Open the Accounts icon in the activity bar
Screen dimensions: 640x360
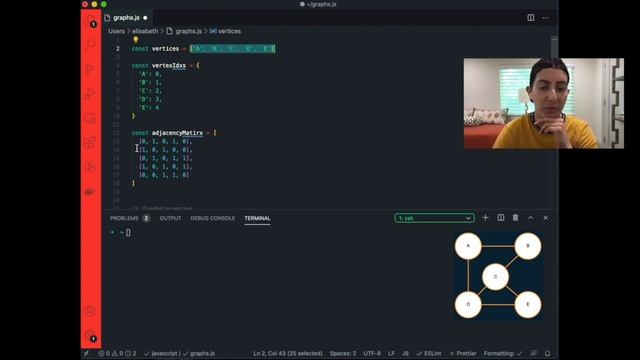[x=90, y=311]
